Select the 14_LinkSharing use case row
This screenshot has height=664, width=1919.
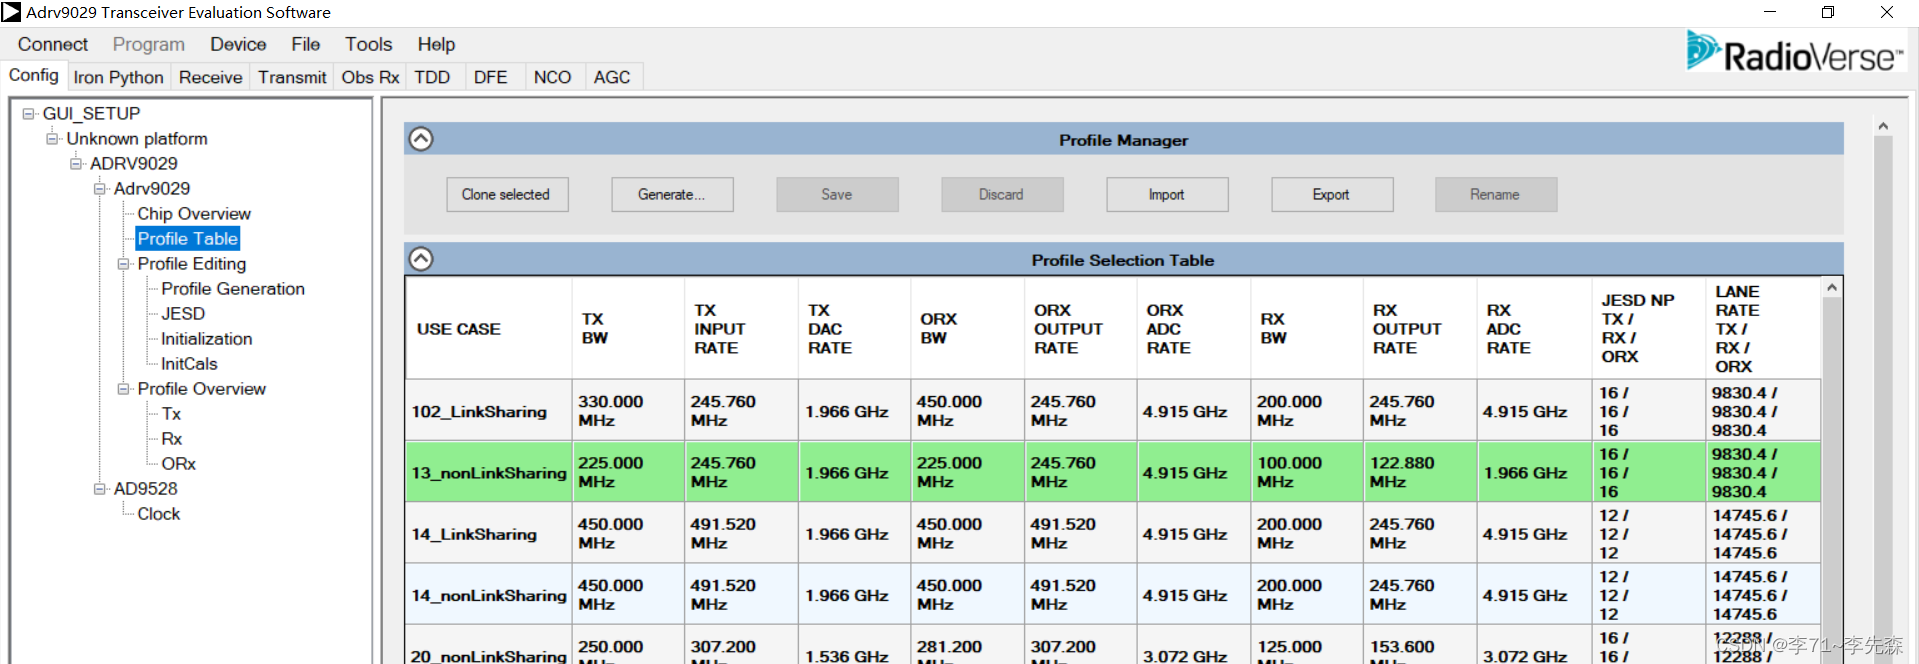point(1113,534)
